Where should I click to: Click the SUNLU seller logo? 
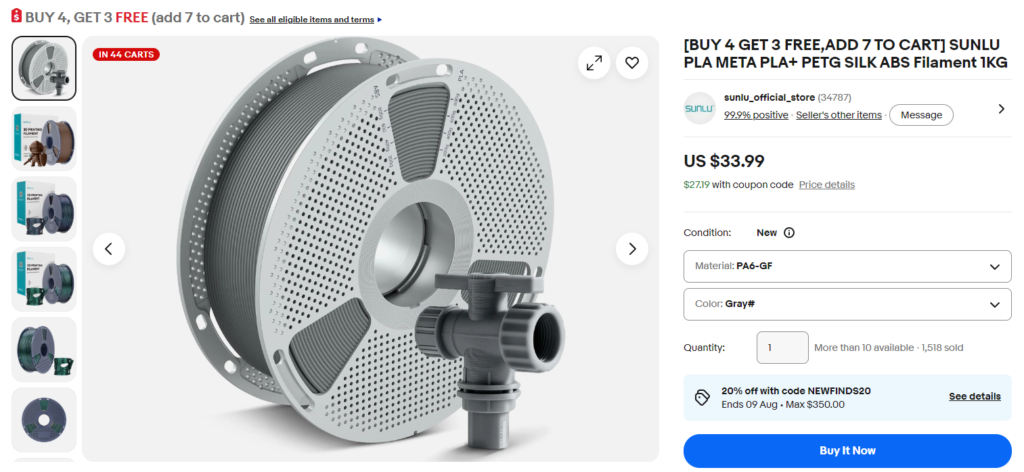pos(699,108)
